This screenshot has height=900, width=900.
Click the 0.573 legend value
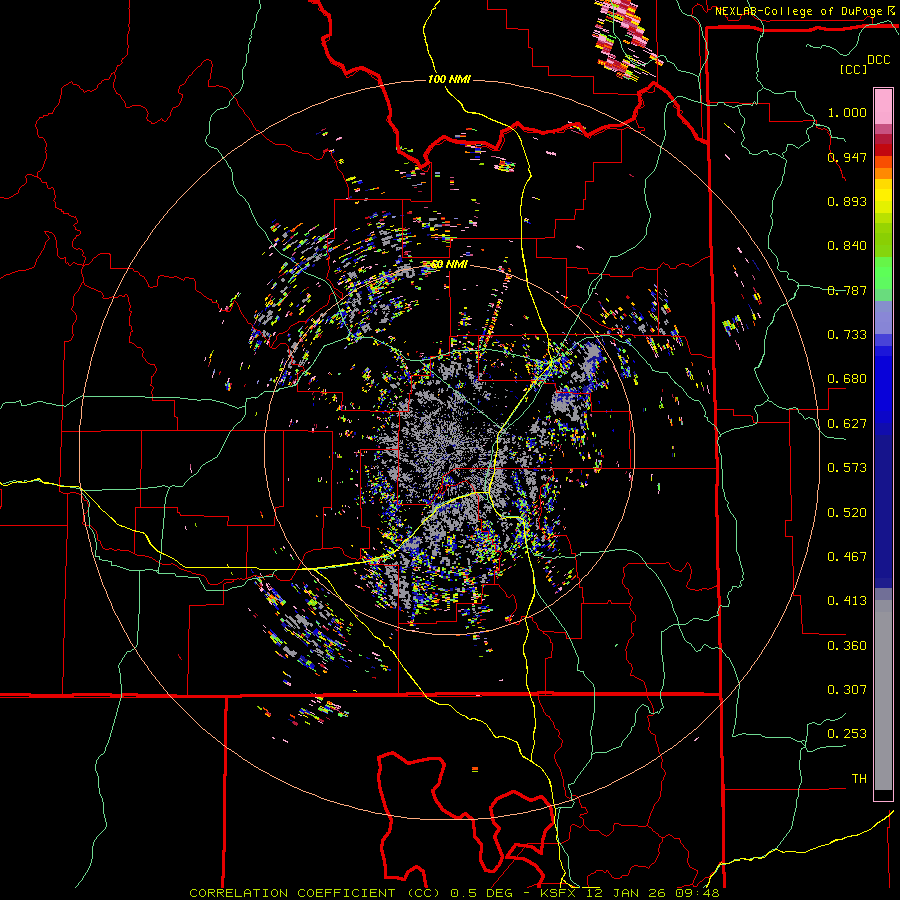847,468
